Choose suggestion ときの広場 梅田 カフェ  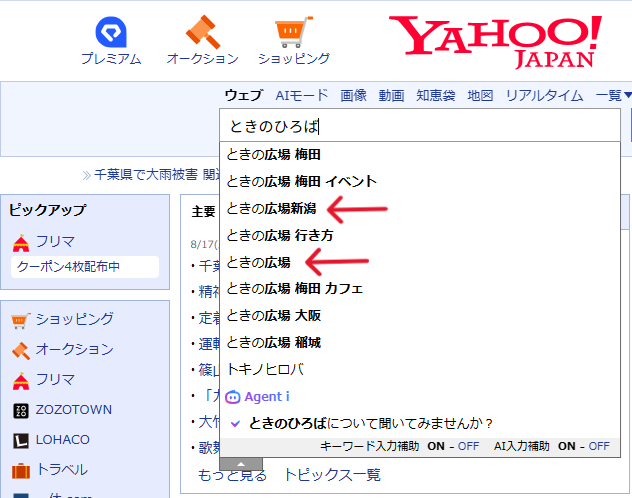(x=420, y=289)
